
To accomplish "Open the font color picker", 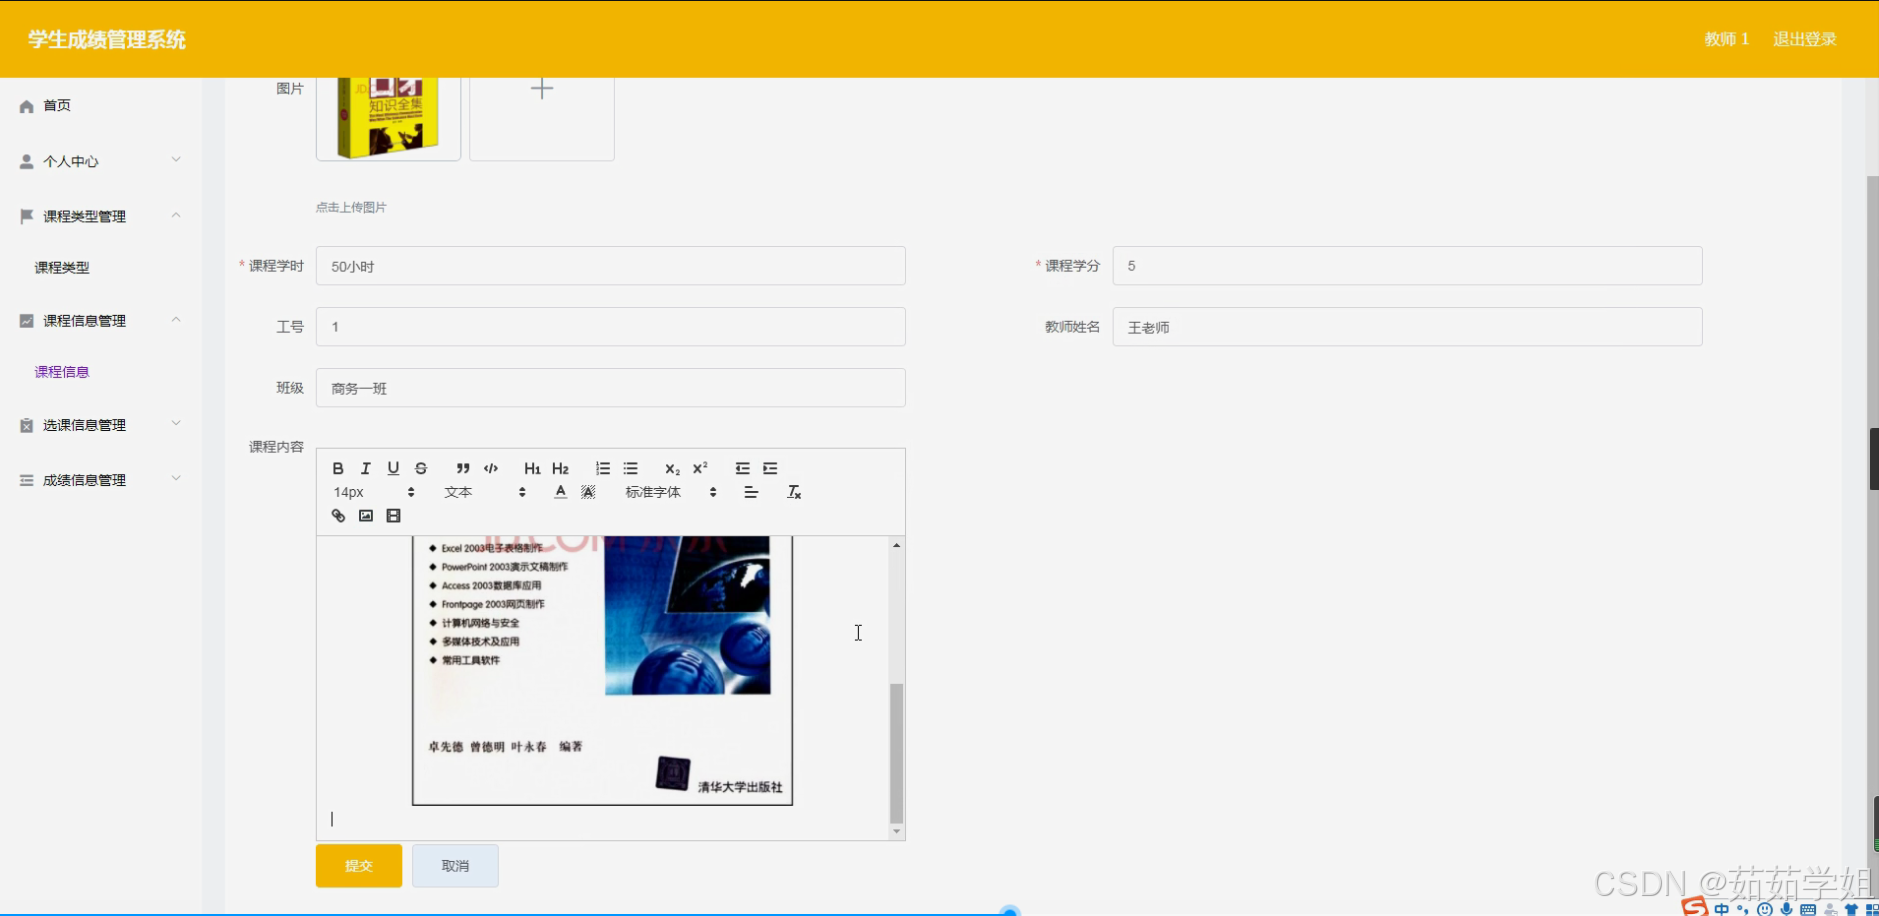I will [x=560, y=492].
